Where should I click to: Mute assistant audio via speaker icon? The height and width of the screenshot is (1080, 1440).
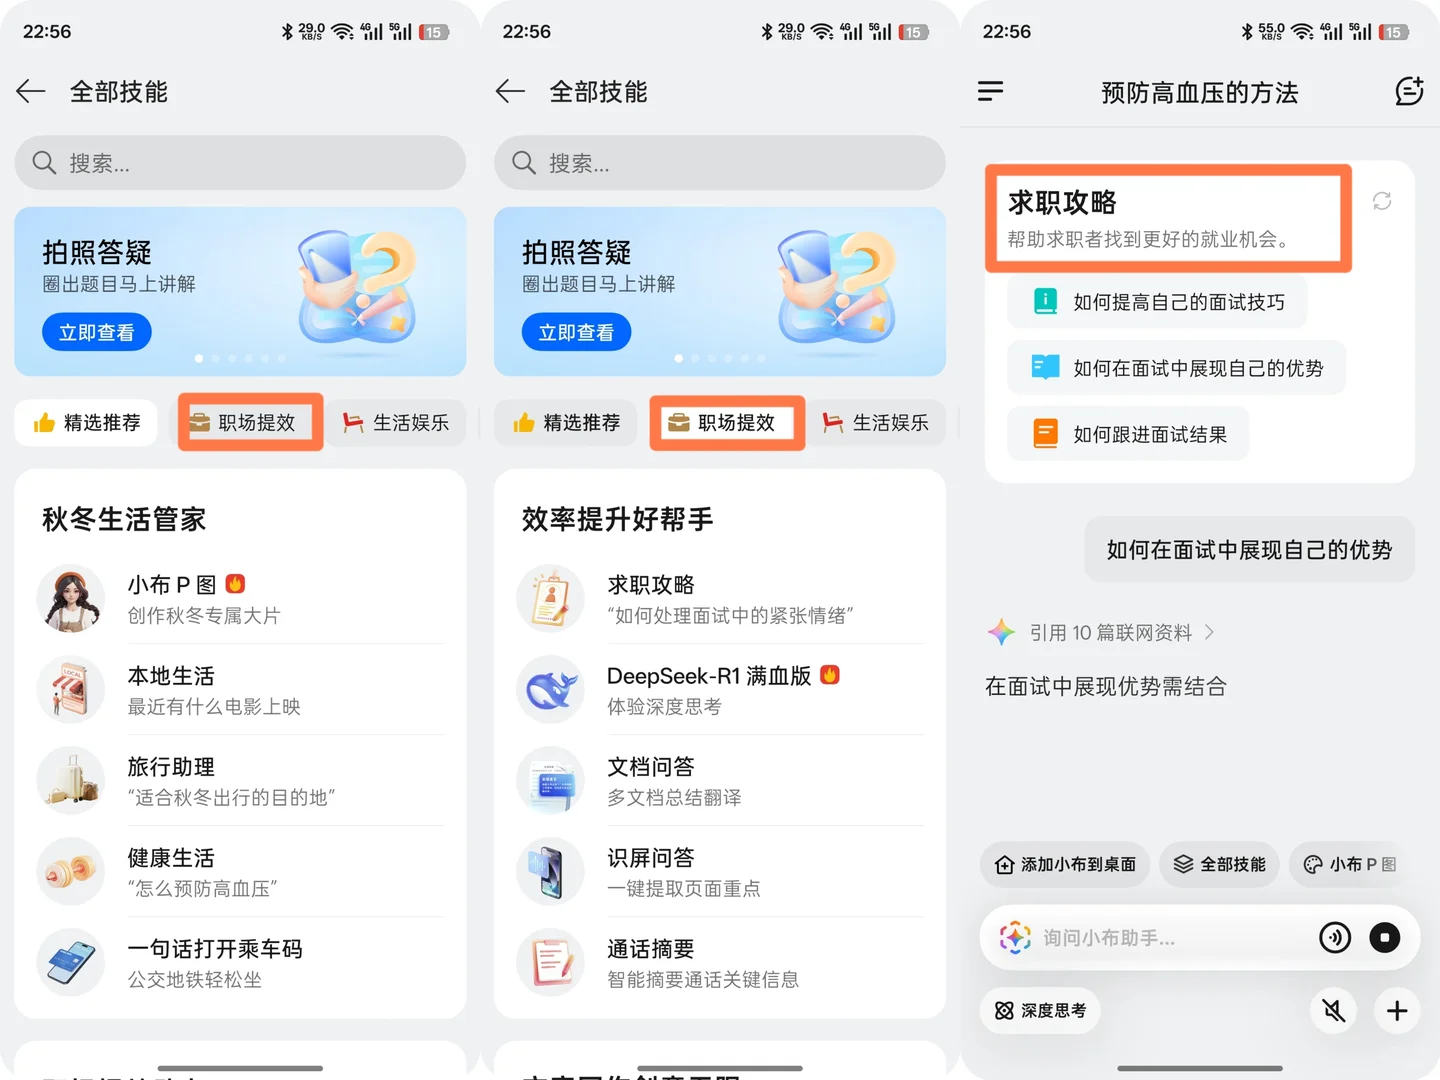pyautogui.click(x=1334, y=1010)
